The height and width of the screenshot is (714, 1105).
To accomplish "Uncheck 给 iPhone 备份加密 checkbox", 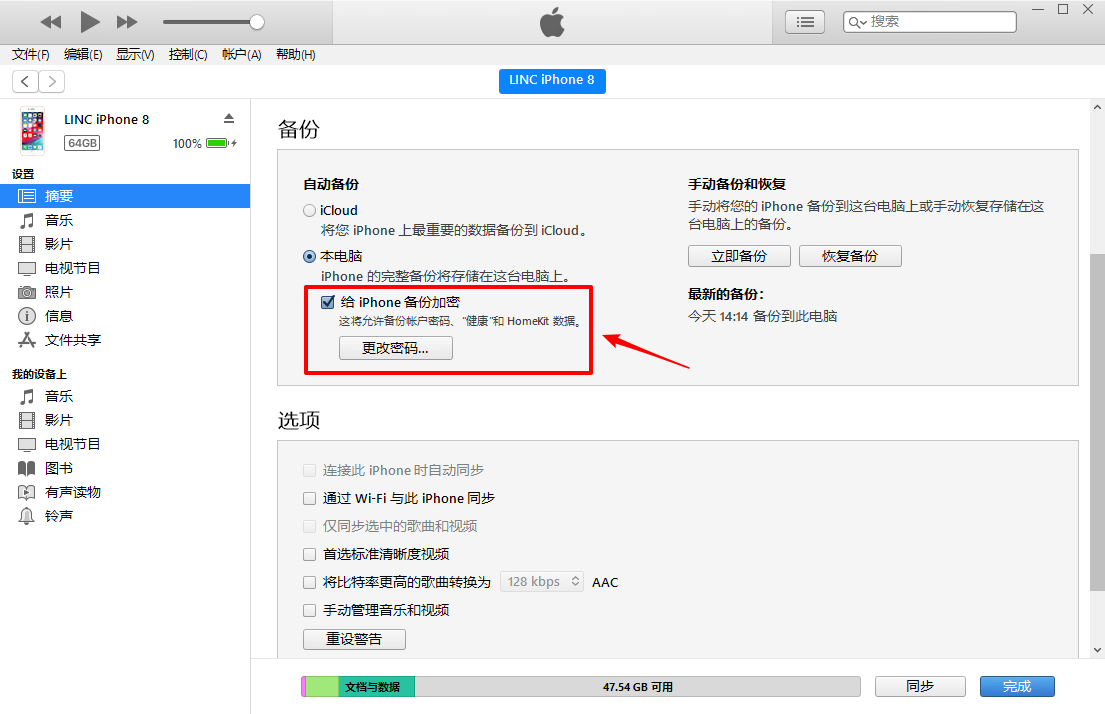I will 327,302.
